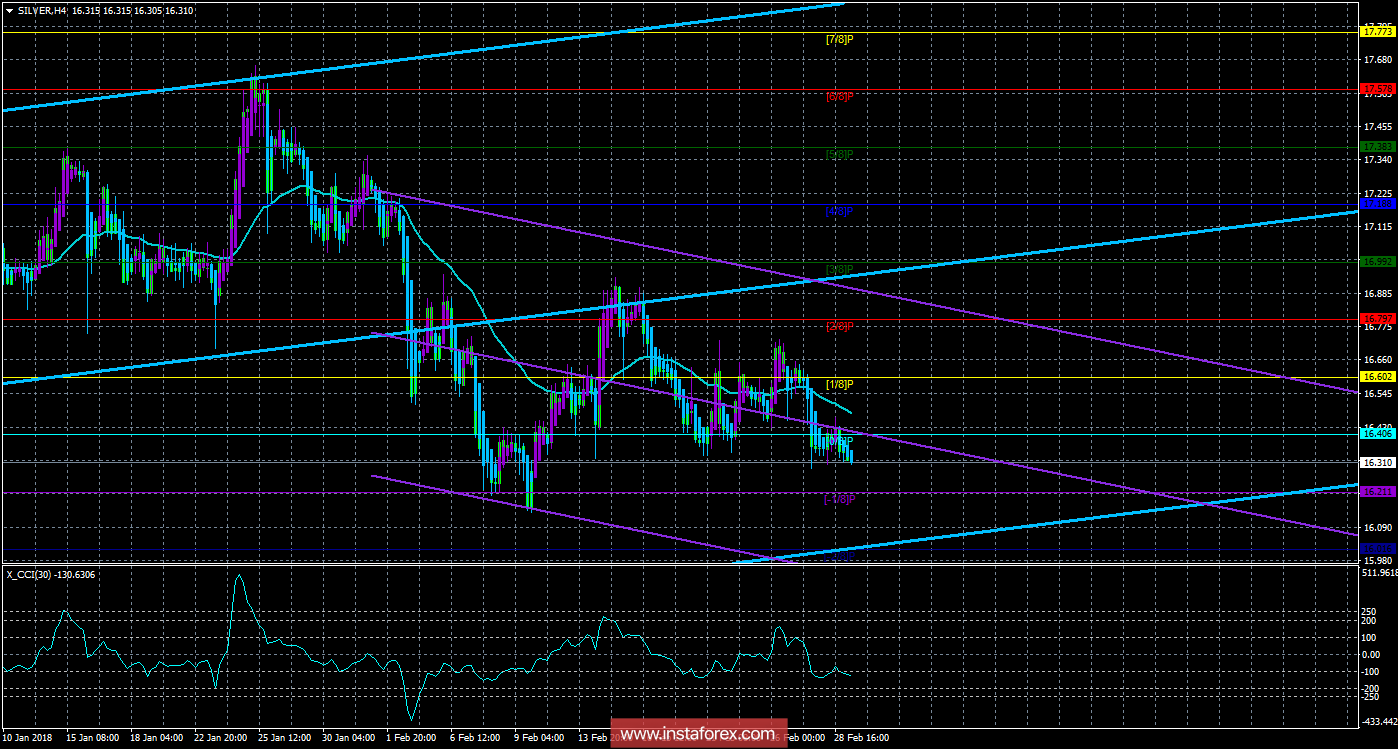Click the [7/8]P Murray level label
Viewport: 1398px width, 749px height.
tap(839, 39)
